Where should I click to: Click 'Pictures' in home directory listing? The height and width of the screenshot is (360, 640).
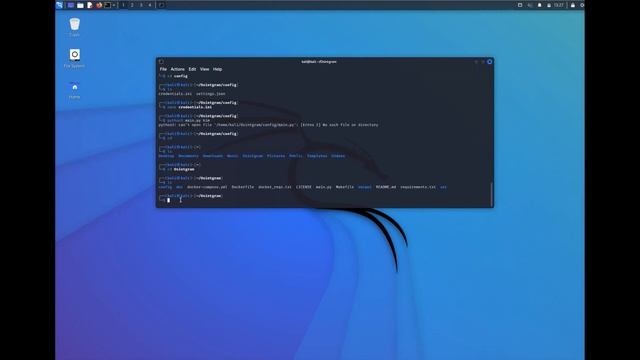click(276, 156)
